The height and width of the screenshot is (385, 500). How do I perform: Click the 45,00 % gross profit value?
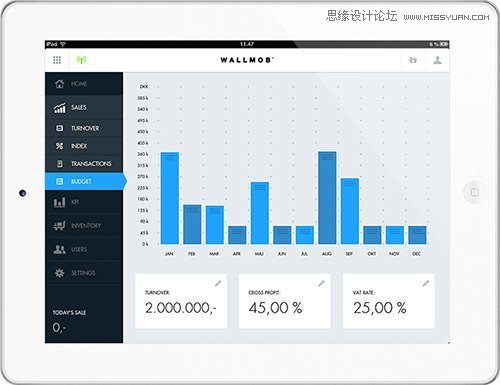click(x=275, y=308)
